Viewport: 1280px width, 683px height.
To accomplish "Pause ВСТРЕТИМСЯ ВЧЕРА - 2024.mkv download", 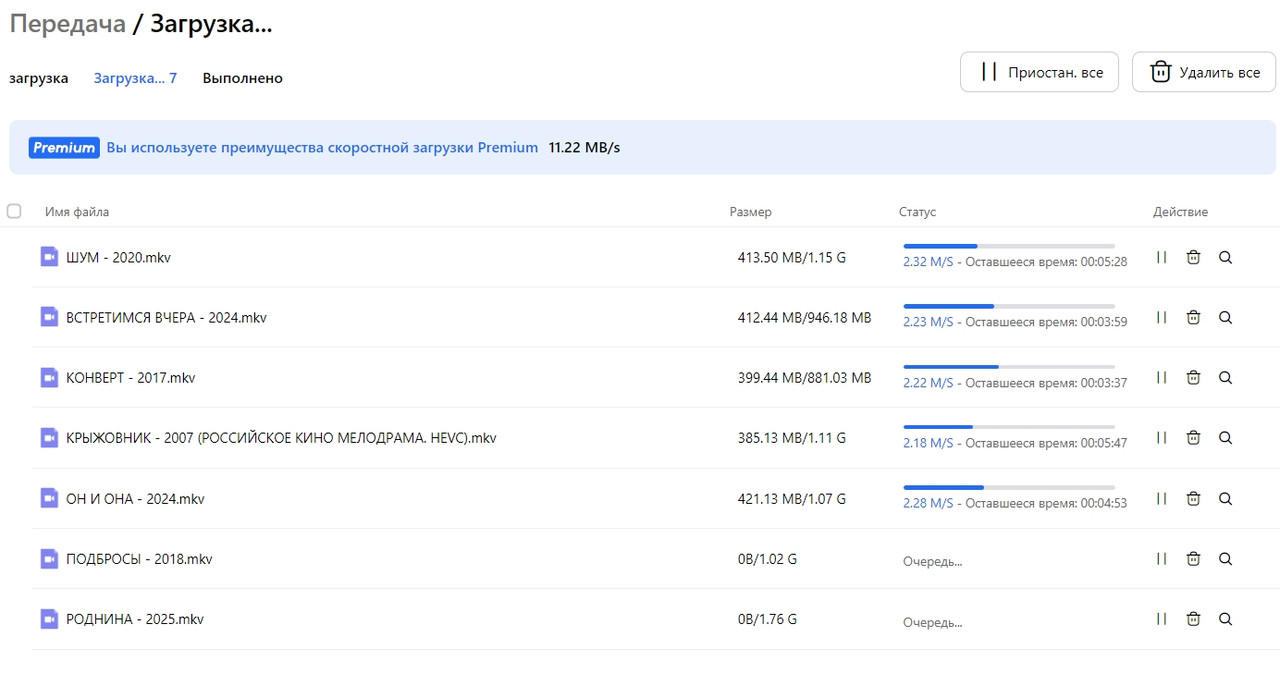I will [1161, 317].
